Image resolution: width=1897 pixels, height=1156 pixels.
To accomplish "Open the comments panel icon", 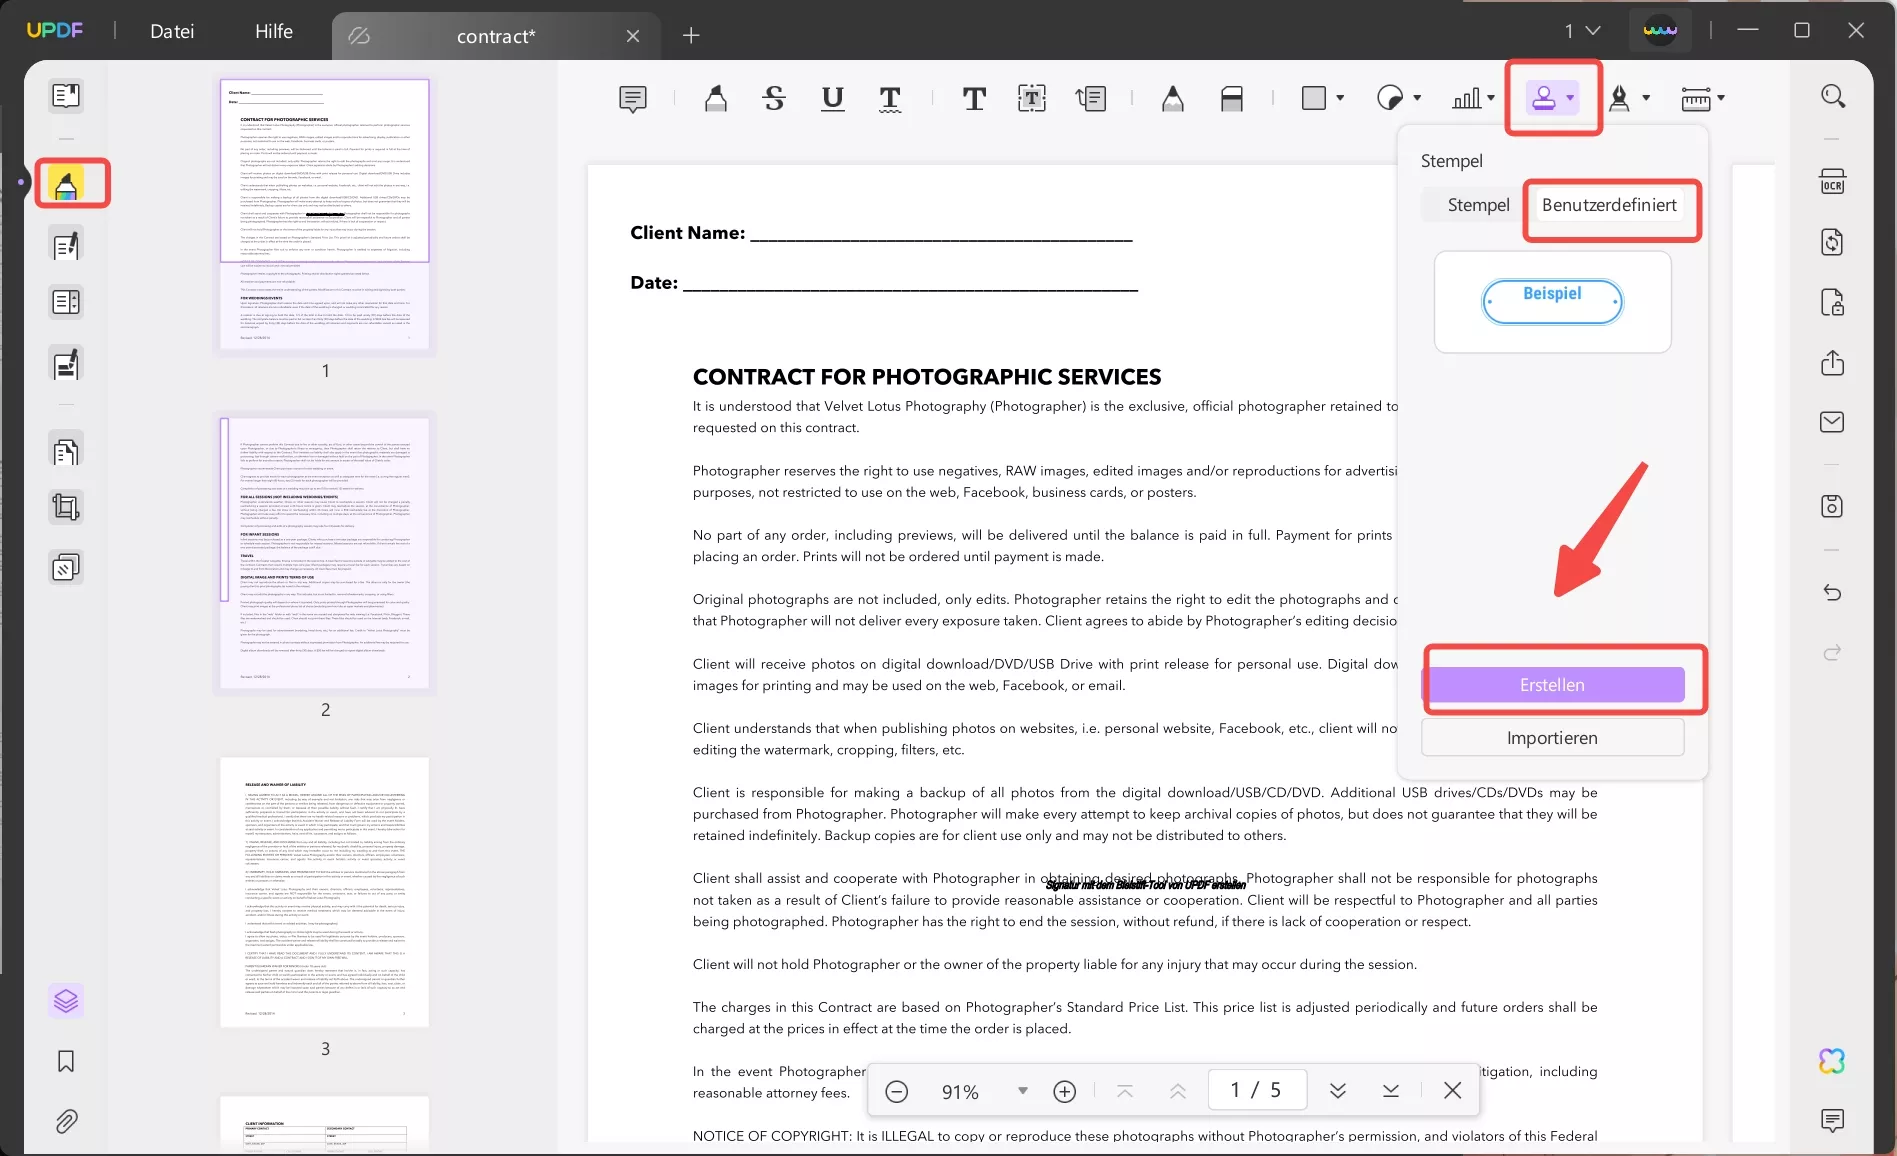I will 1833,1120.
